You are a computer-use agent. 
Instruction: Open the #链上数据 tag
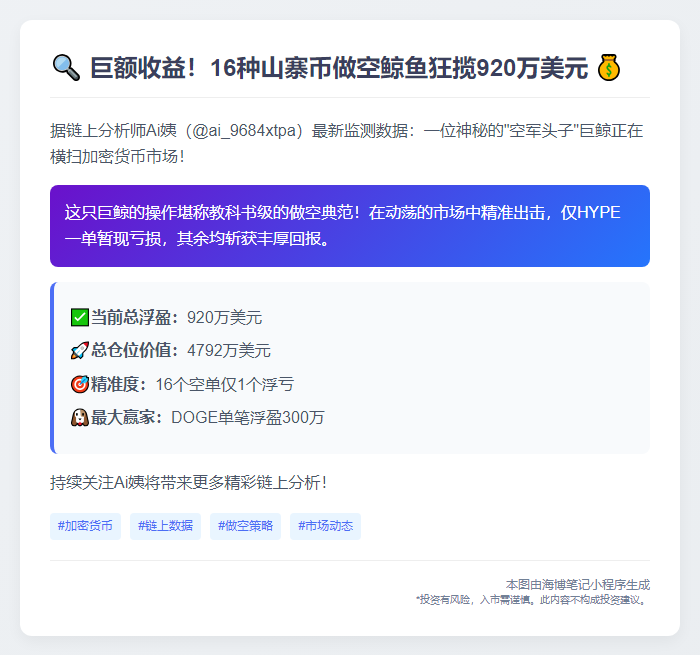click(x=165, y=526)
